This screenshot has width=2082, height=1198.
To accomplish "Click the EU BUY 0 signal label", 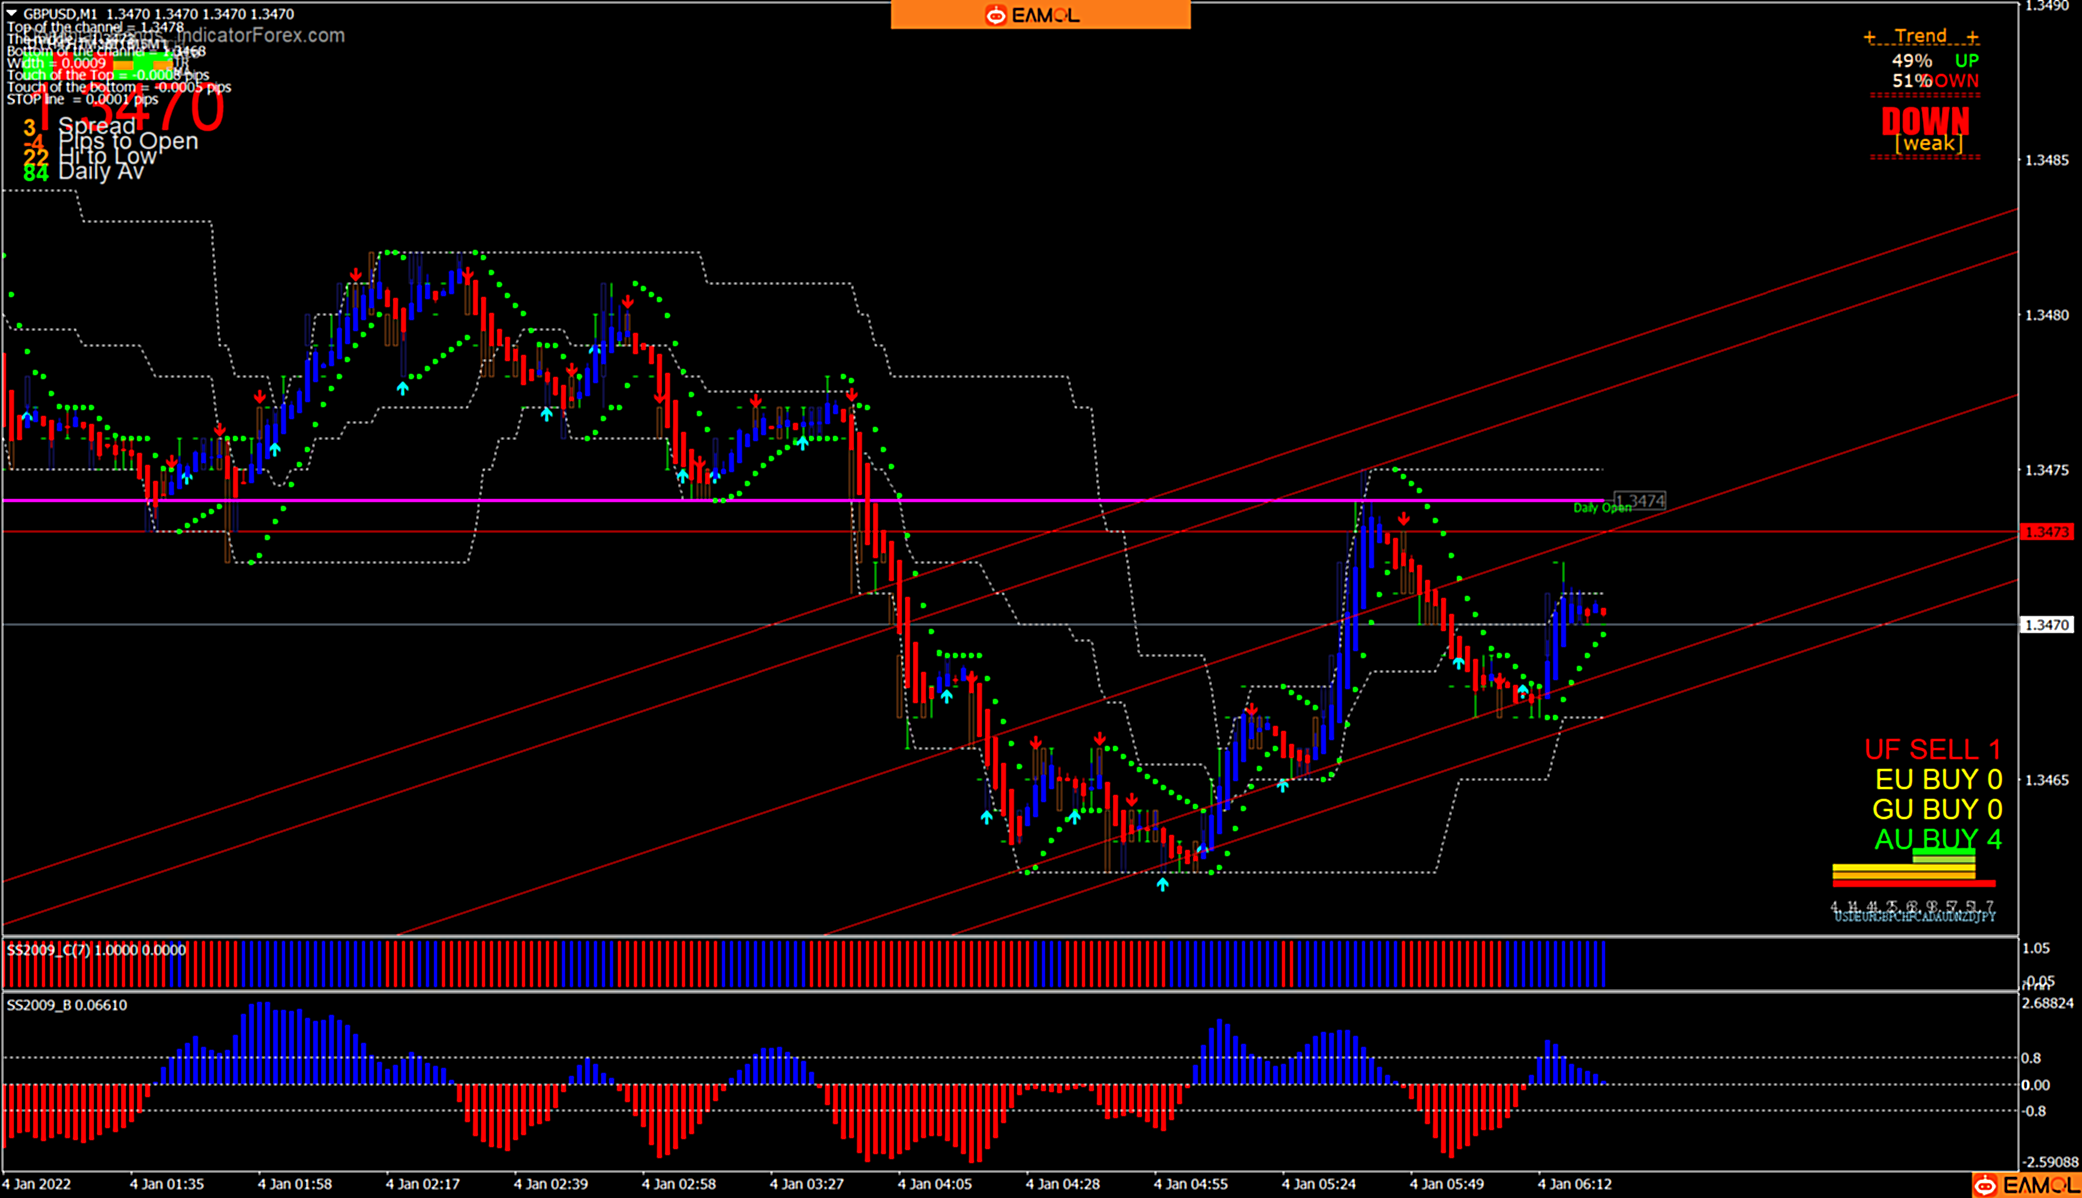I will tap(1937, 779).
